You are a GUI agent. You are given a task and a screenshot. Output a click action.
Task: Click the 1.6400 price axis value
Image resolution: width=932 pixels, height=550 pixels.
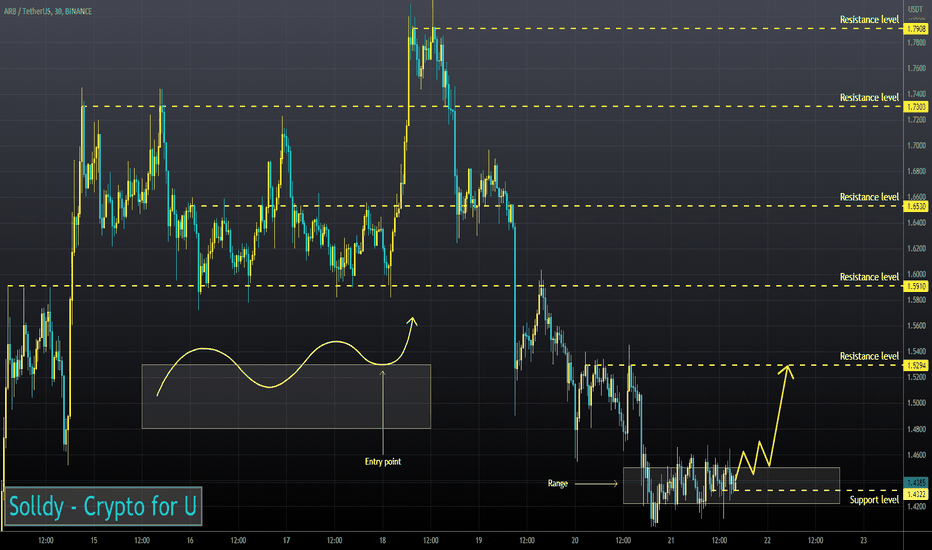point(917,223)
